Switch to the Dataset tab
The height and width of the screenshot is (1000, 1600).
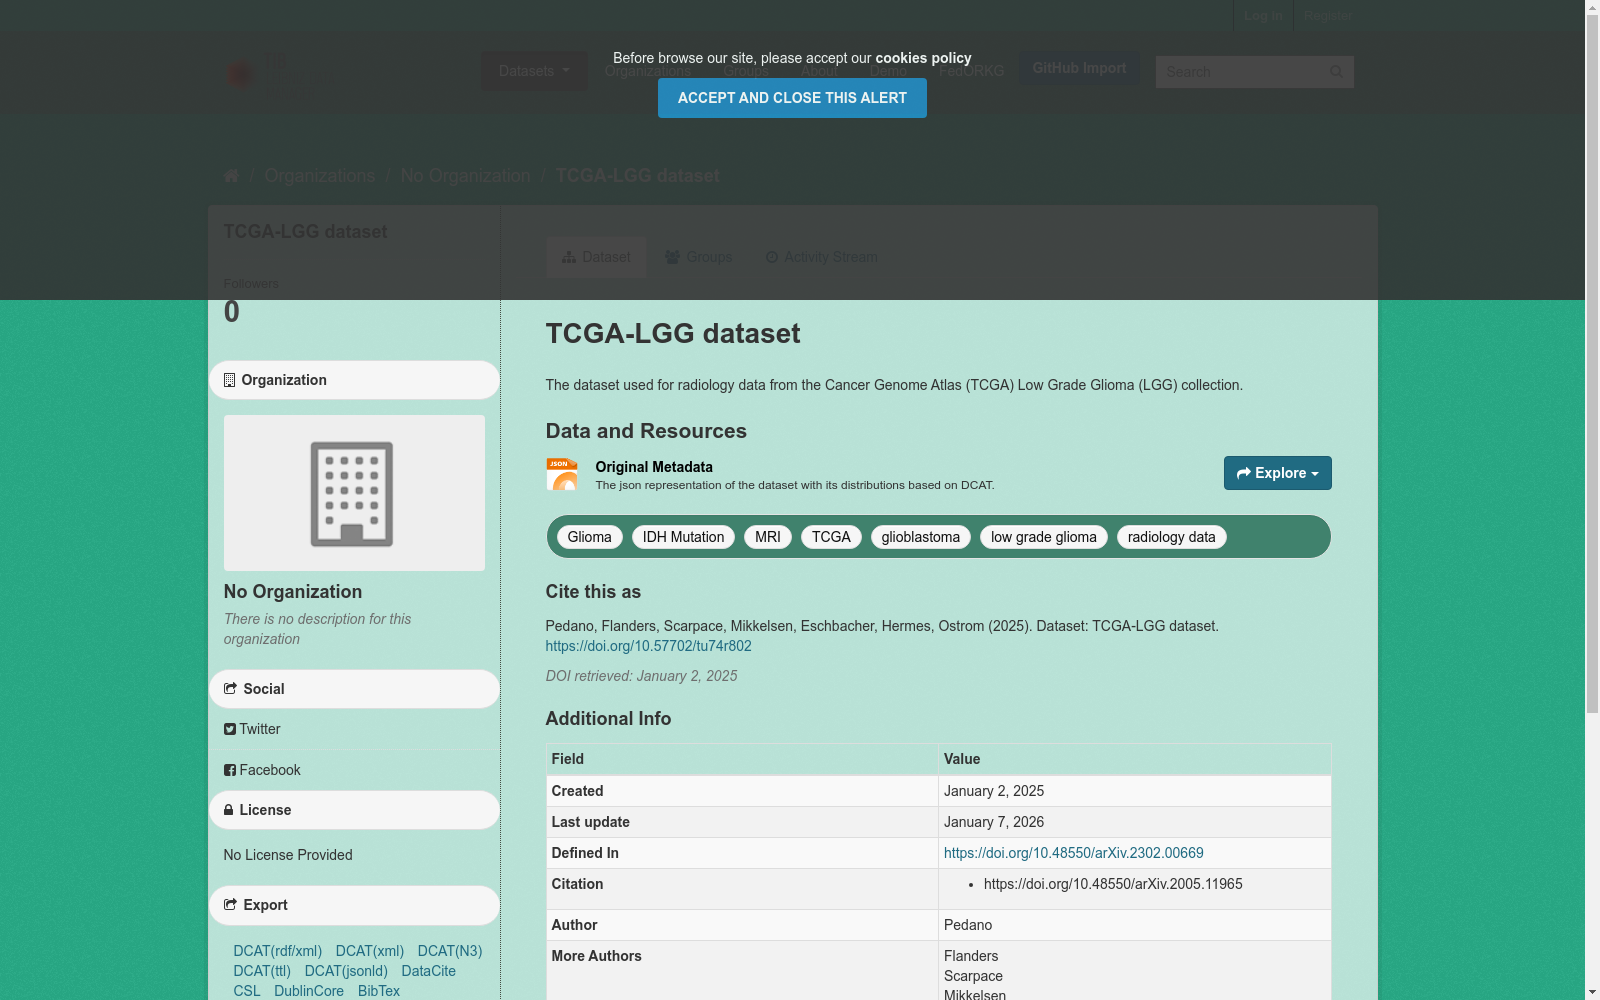click(x=596, y=257)
